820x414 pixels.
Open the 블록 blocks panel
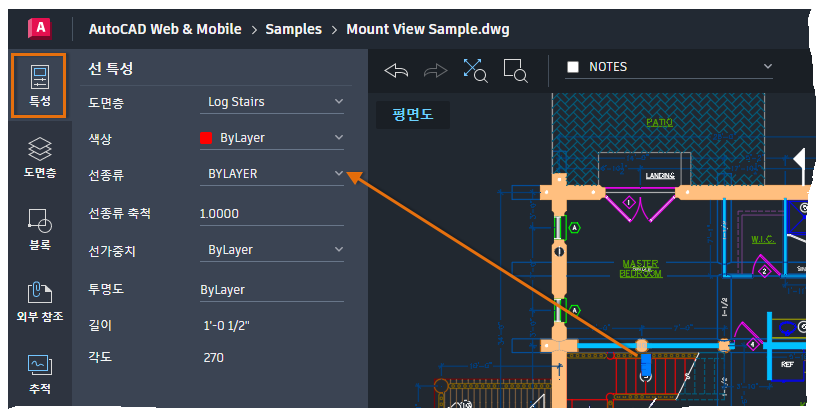[x=40, y=229]
